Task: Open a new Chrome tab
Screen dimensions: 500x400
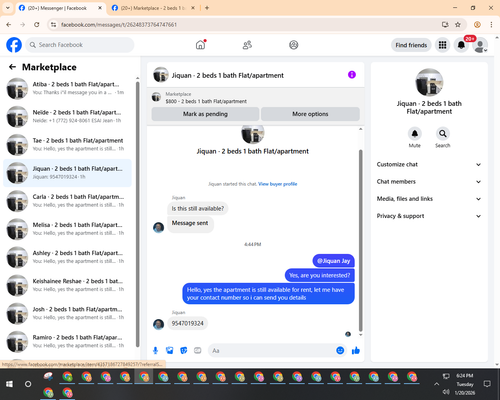Action: [x=207, y=8]
